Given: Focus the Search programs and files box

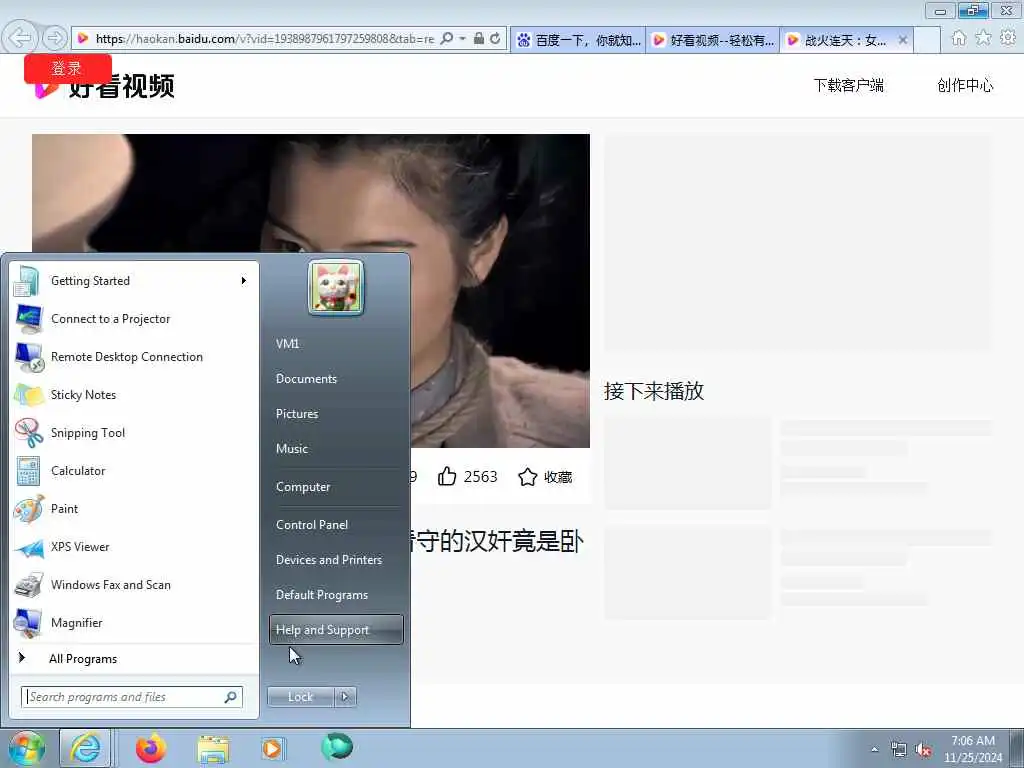Looking at the screenshot, I should coord(131,697).
